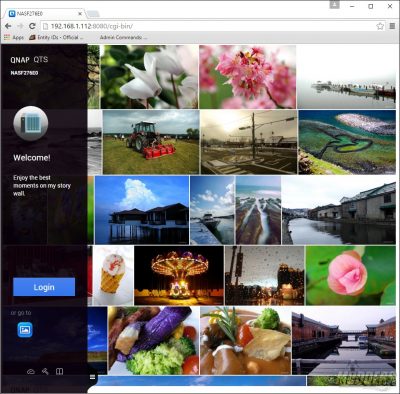Click the QNAP QTS logo
This screenshot has height=394, width=400.
click(29, 60)
